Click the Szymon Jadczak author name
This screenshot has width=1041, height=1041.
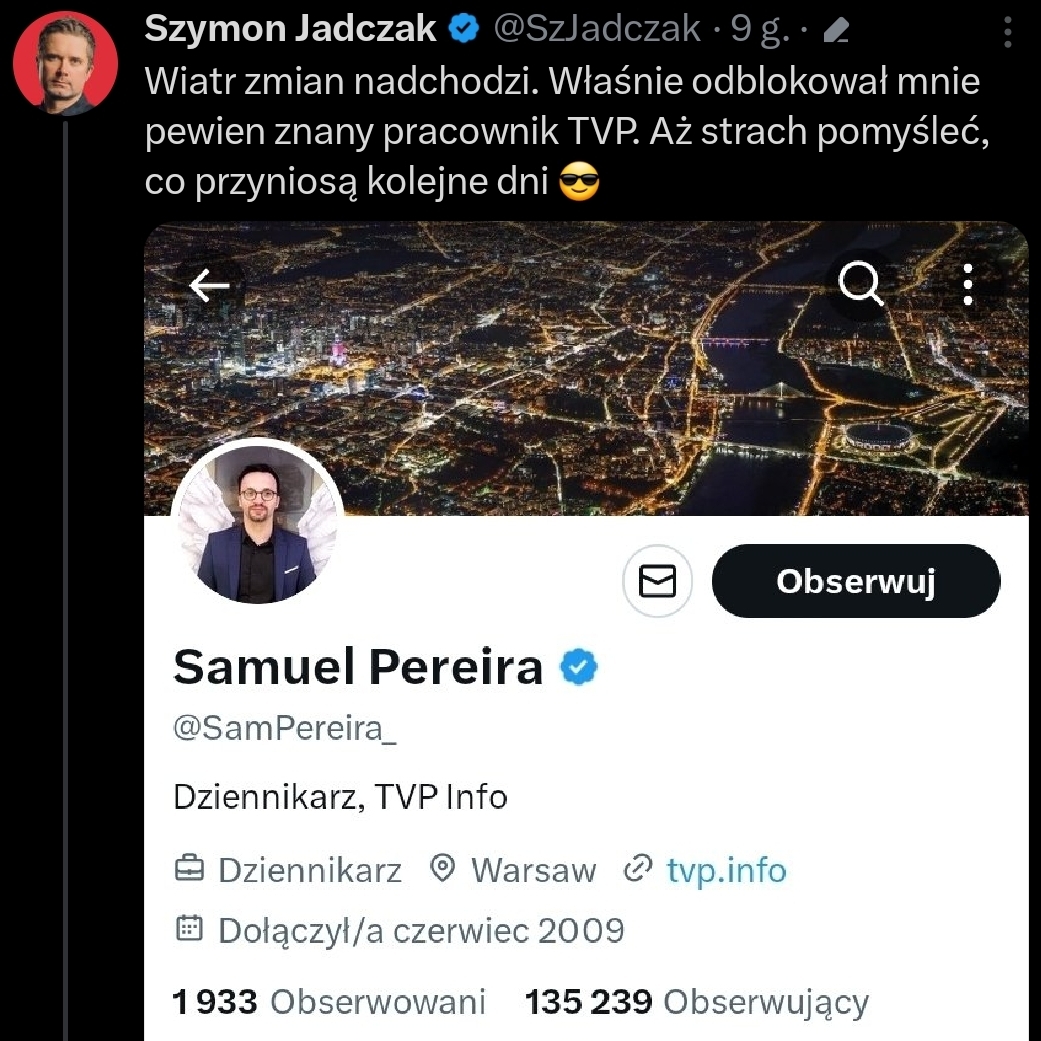[x=290, y=30]
